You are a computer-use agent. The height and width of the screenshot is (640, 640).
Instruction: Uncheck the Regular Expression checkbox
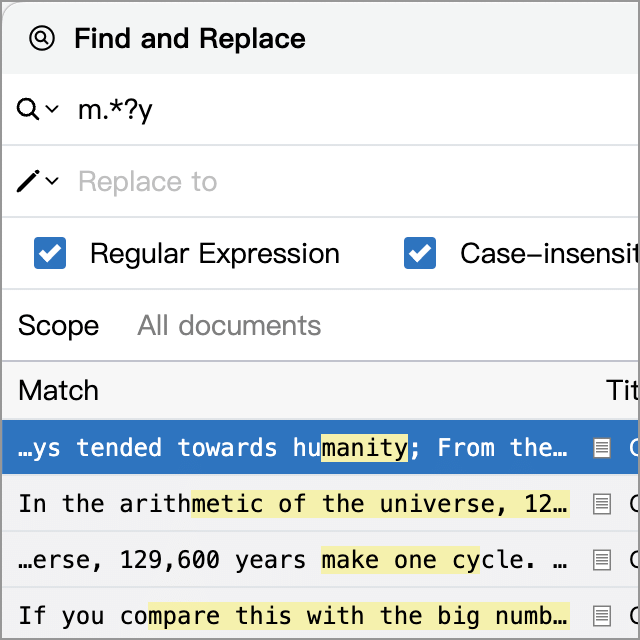tap(50, 253)
